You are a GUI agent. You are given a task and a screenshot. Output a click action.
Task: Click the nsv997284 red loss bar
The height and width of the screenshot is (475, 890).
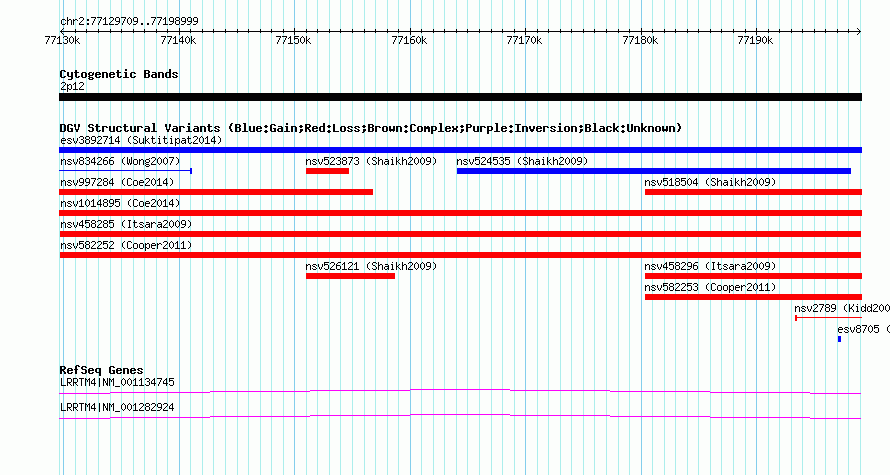click(x=216, y=192)
